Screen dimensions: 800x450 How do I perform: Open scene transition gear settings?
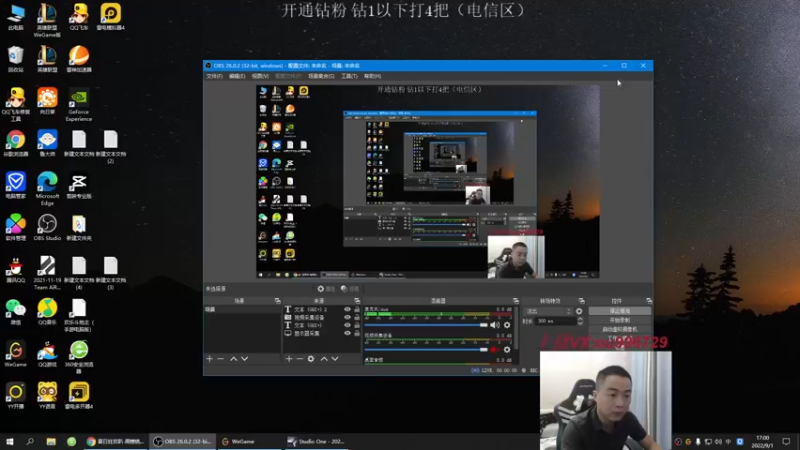(x=579, y=311)
